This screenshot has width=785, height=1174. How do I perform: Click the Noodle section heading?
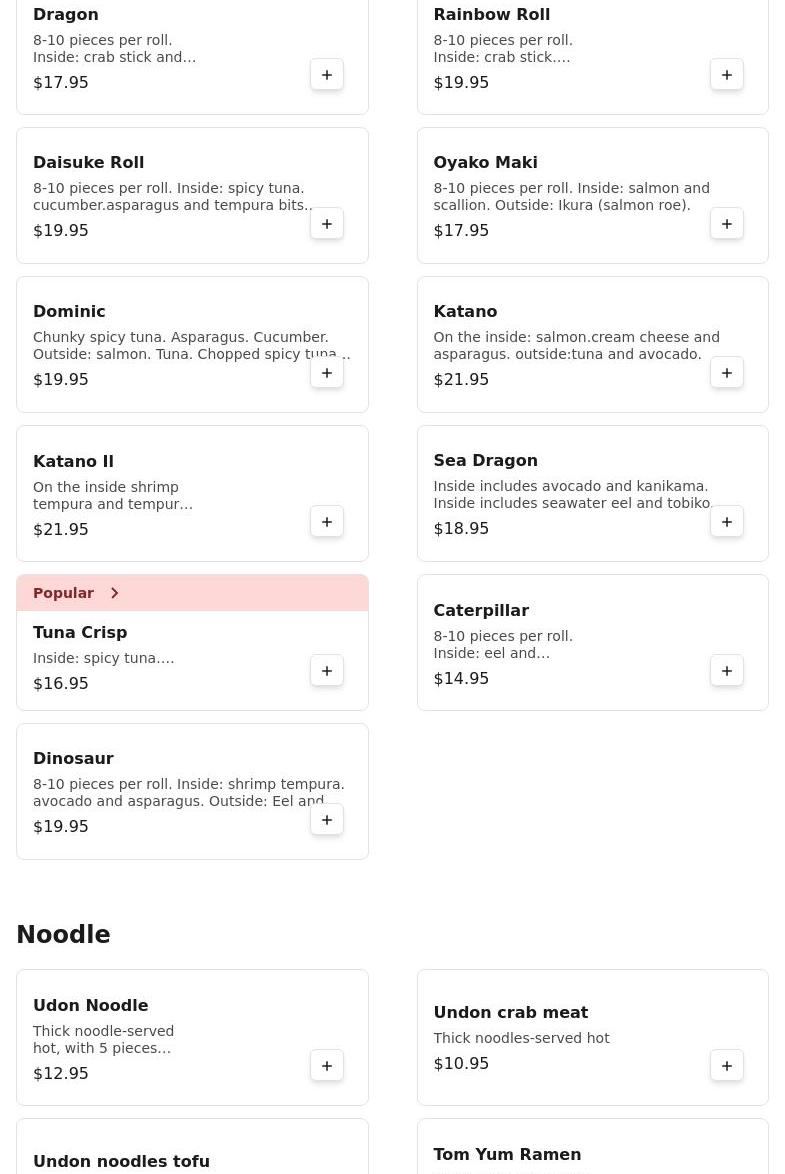tap(63, 935)
